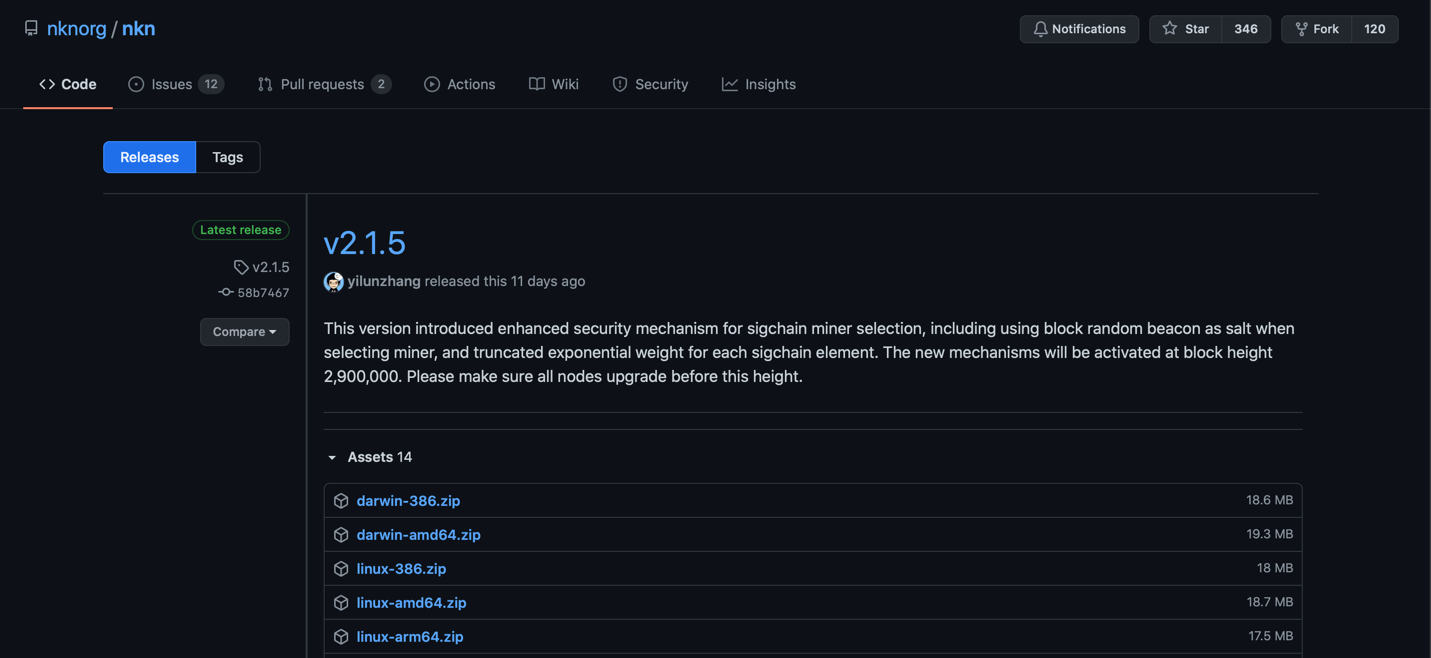
Task: Click the 18 MB file size
Action: point(1275,568)
